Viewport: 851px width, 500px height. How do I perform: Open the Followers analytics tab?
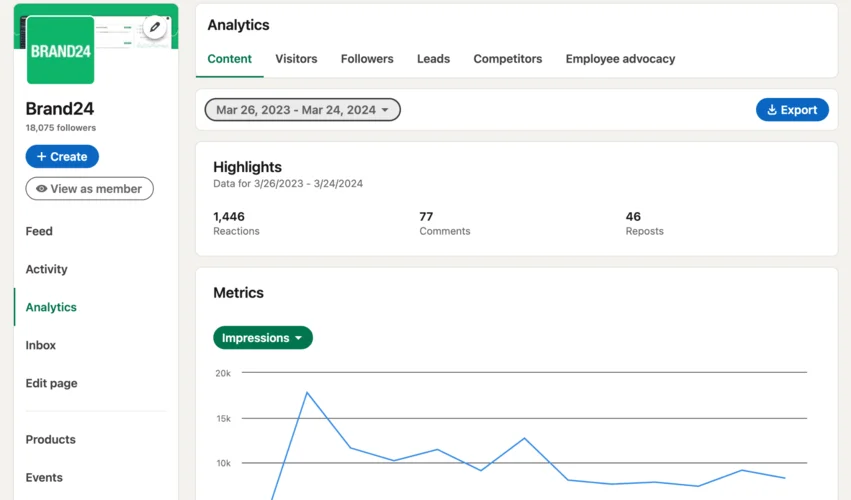pos(367,59)
